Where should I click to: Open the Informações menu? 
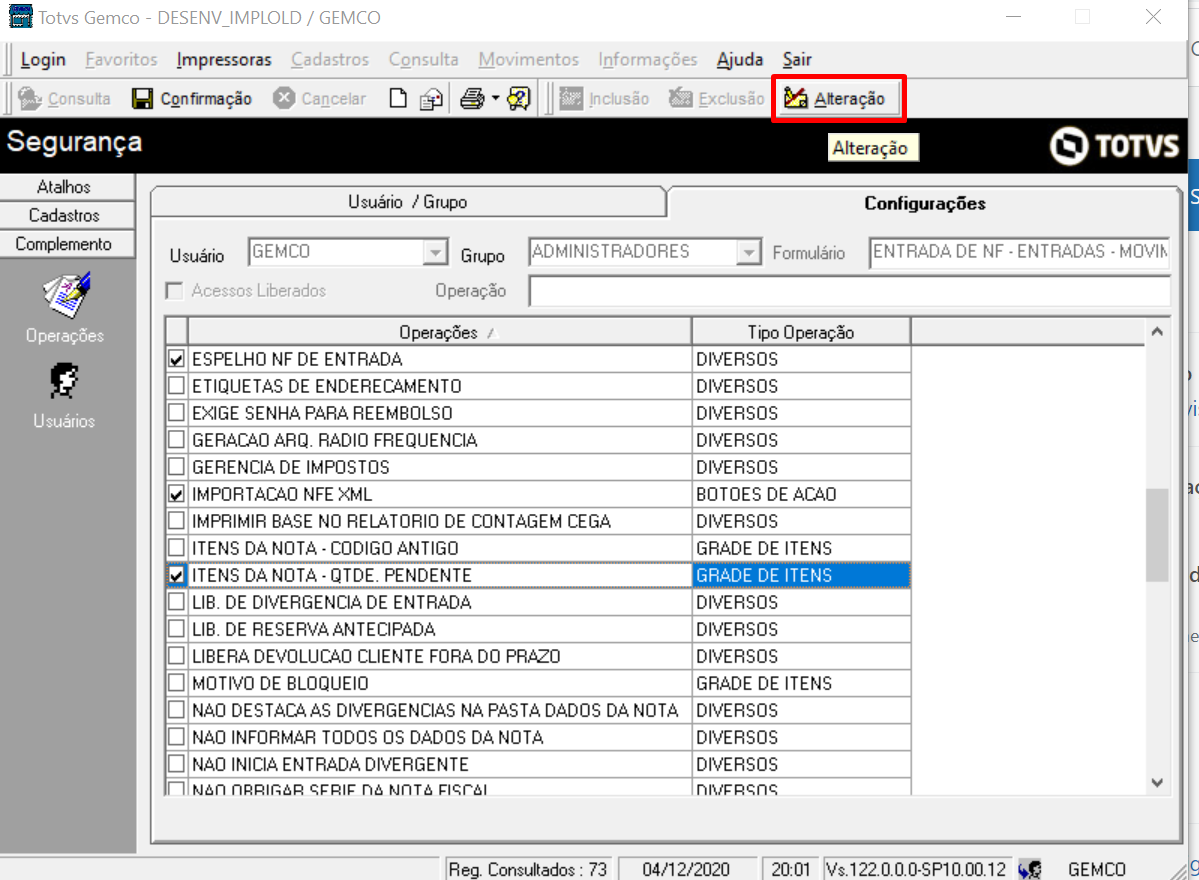click(648, 60)
